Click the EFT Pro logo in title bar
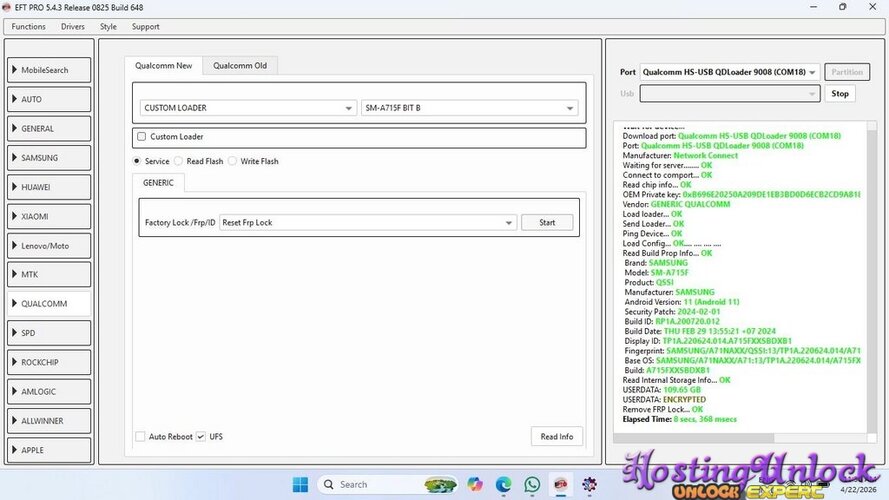 pyautogui.click(x=6, y=7)
